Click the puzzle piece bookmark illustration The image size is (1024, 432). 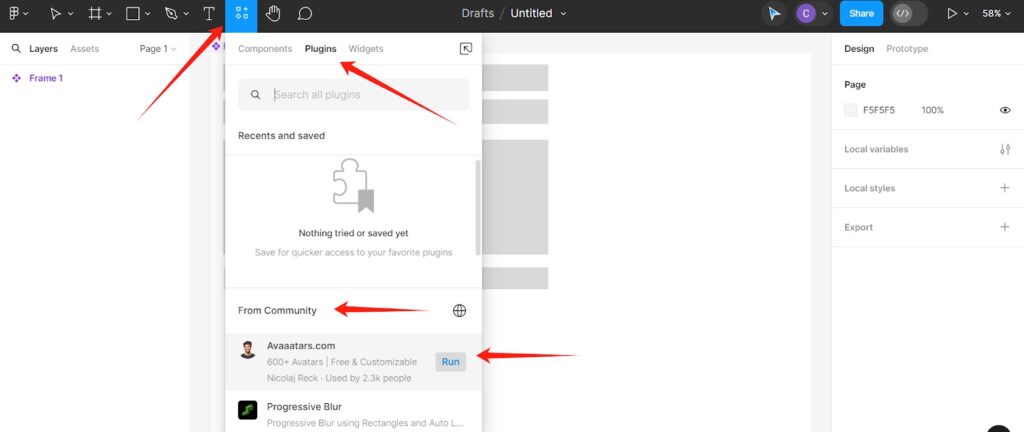point(353,186)
